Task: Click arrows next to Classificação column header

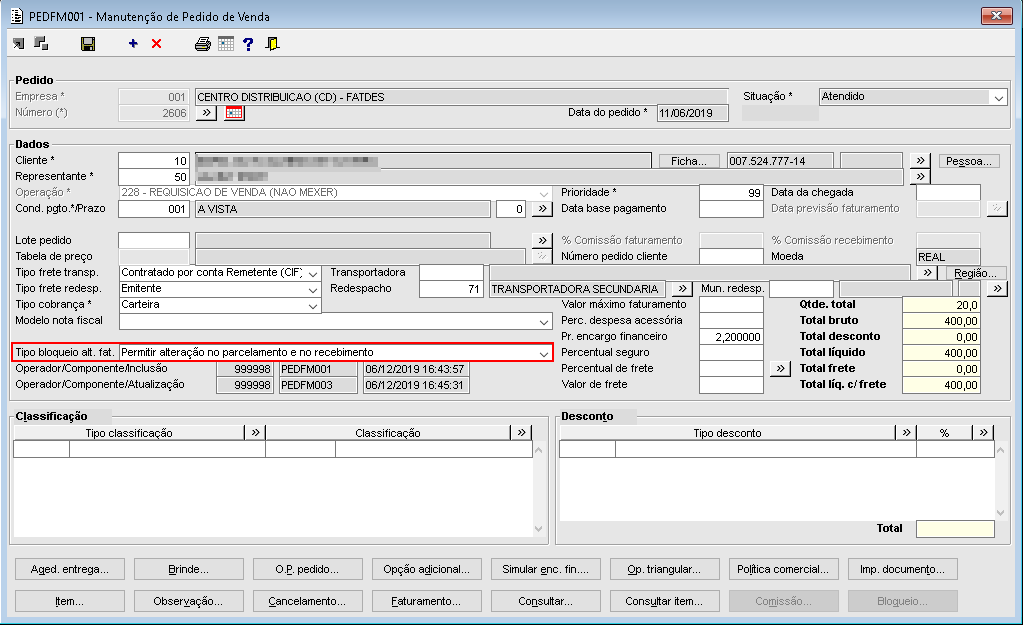Action: 521,433
